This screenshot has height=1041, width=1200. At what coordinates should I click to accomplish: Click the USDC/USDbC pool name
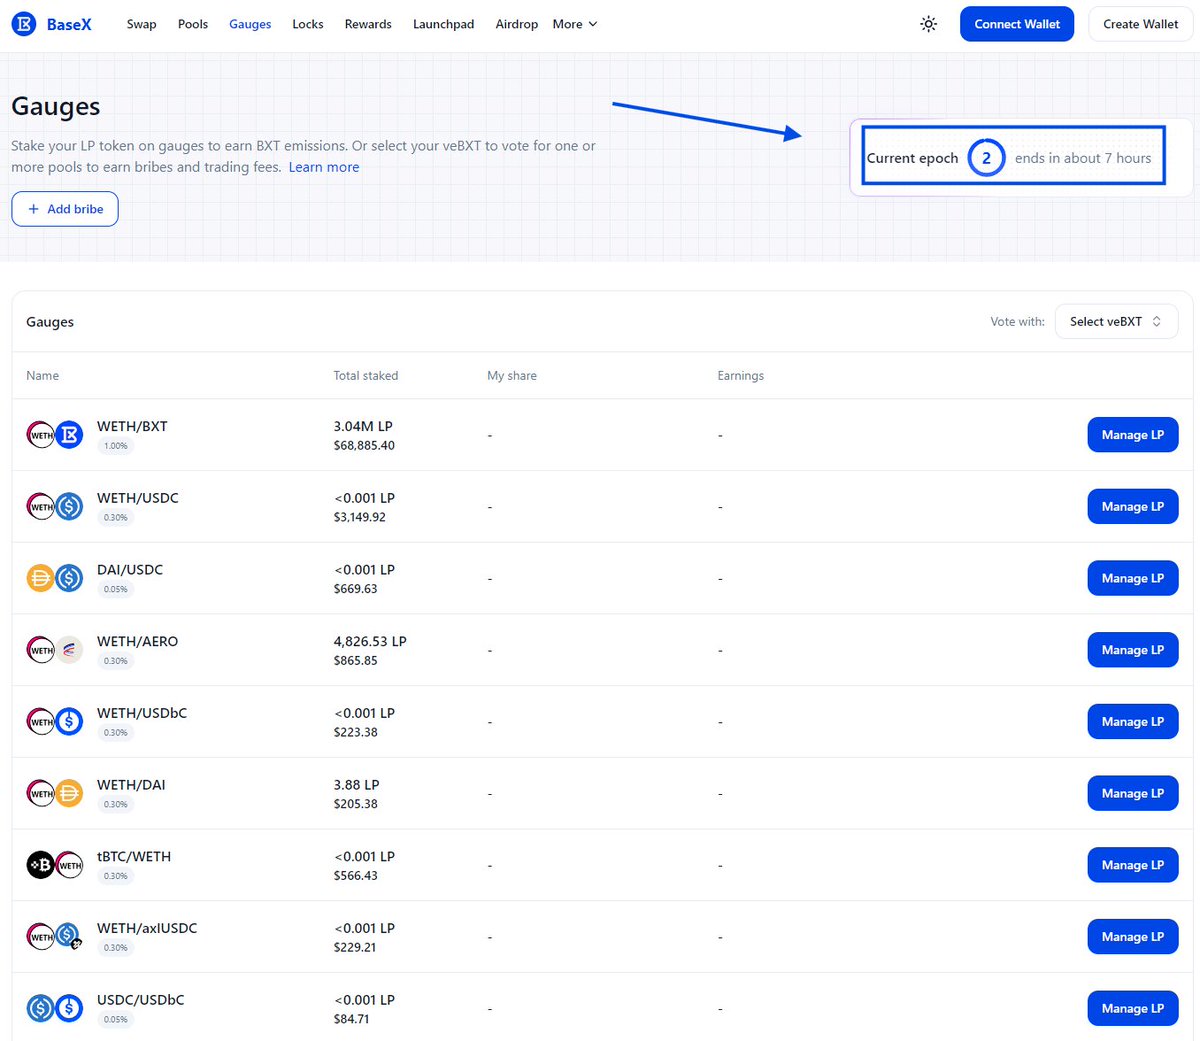point(141,1000)
